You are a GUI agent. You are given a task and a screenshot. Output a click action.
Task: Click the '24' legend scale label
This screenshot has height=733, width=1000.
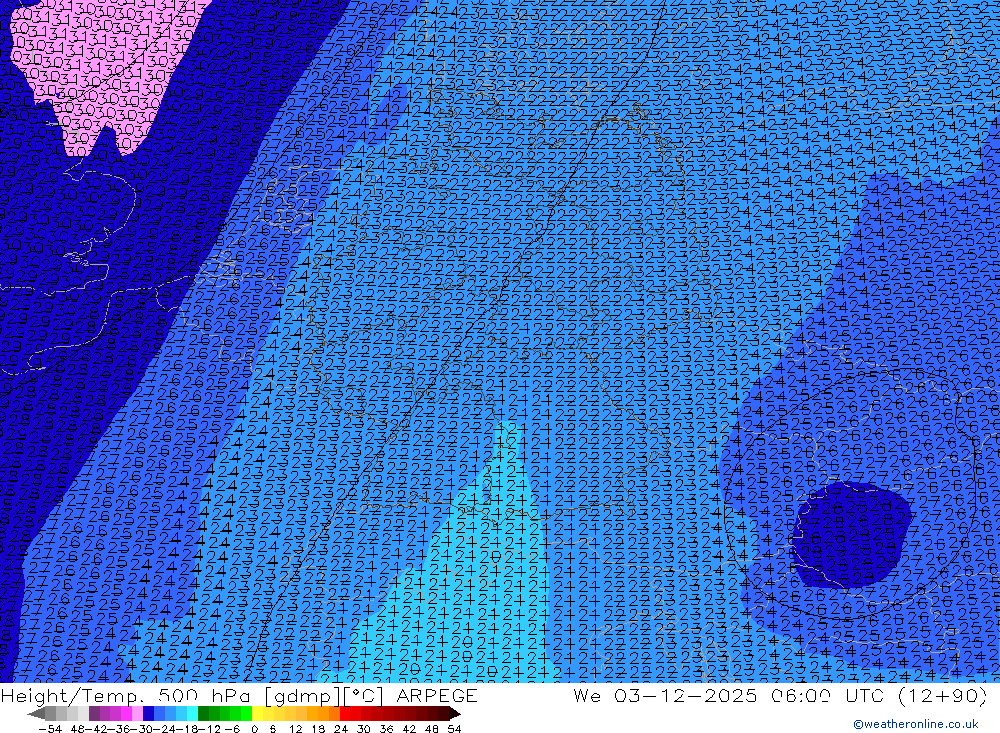[x=341, y=729]
